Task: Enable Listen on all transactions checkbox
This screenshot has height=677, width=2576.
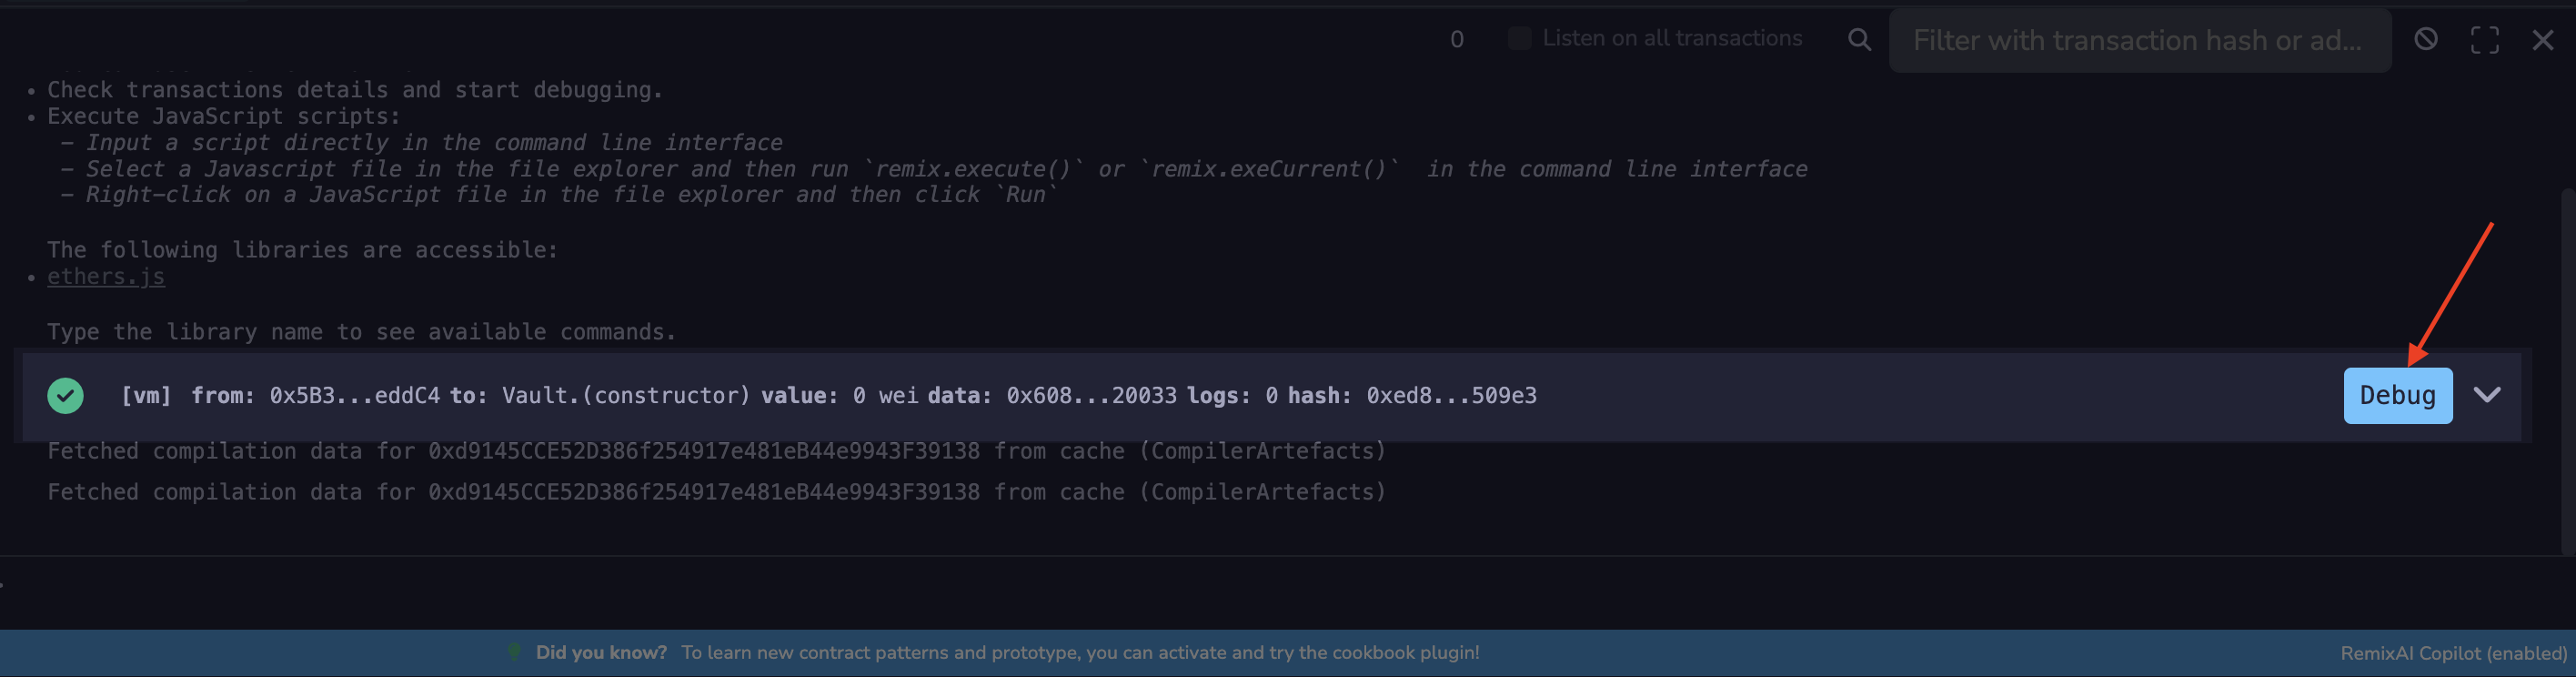Action: (x=1518, y=38)
